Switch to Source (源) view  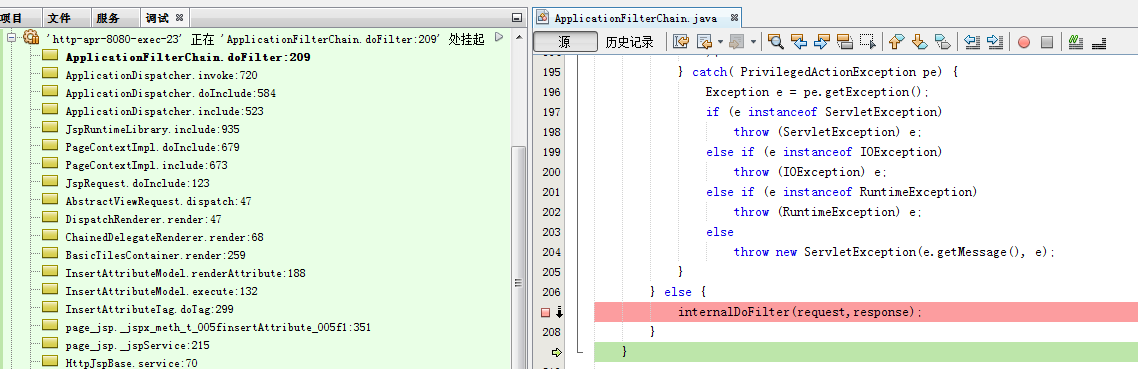click(565, 42)
